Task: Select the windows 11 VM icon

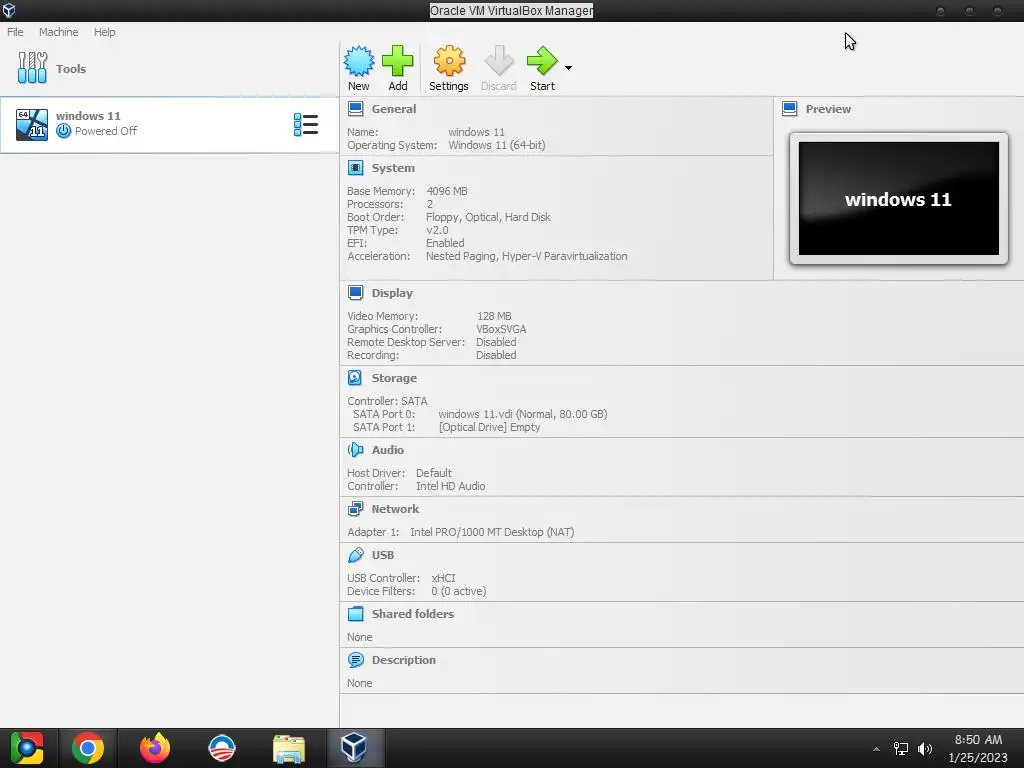Action: [x=31, y=125]
